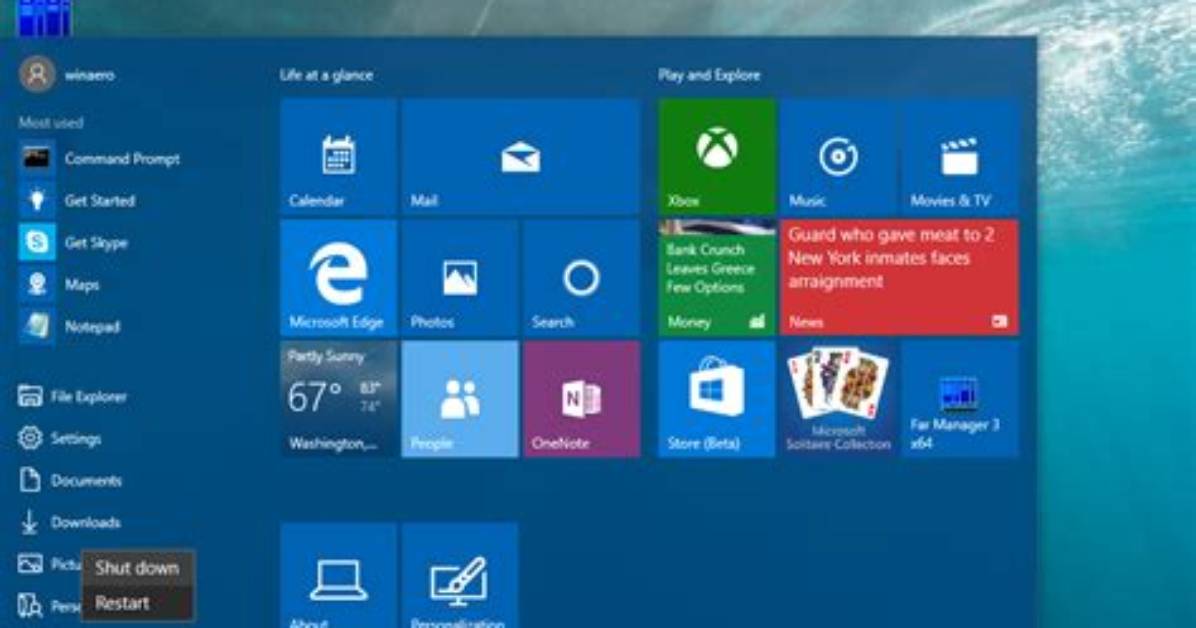Open the About laptop tile

[x=338, y=575]
